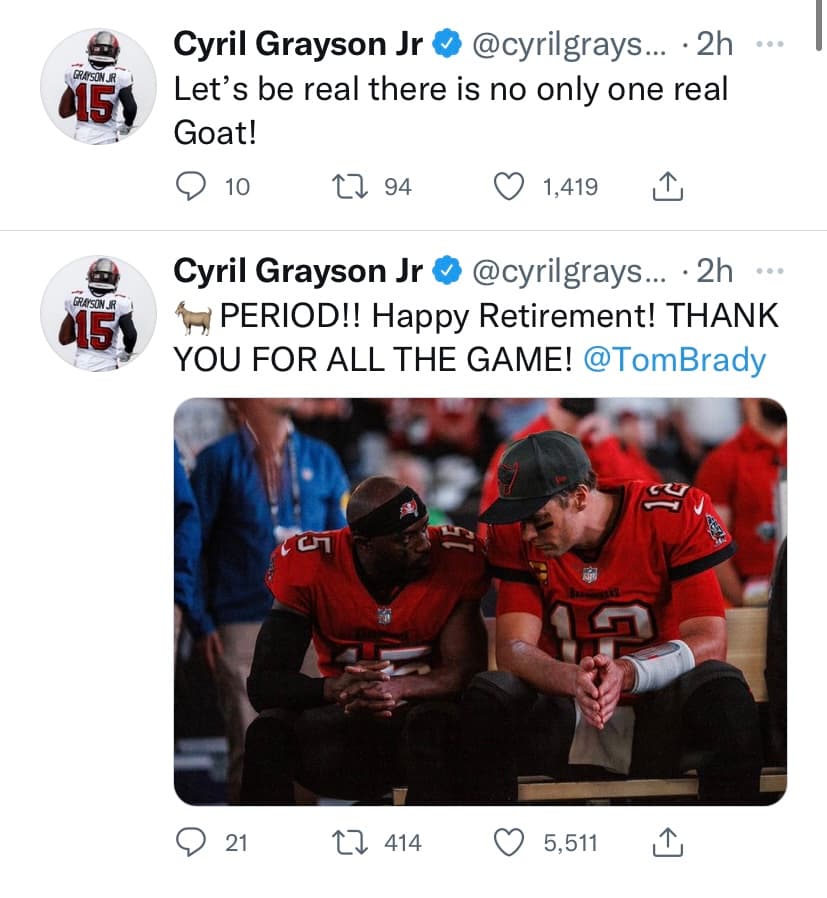Image resolution: width=827 pixels, height=898 pixels.
Task: Open the share icon below the photo tweet
Action: click(x=668, y=843)
